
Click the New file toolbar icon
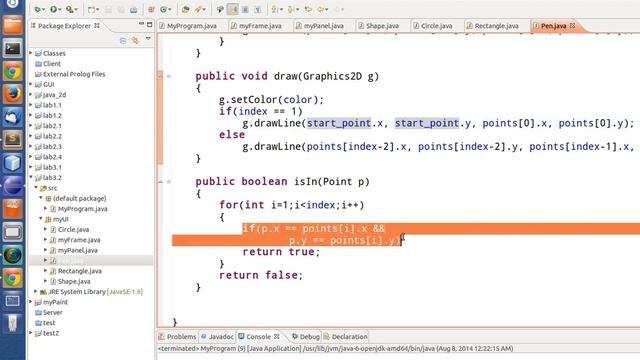coord(91,9)
